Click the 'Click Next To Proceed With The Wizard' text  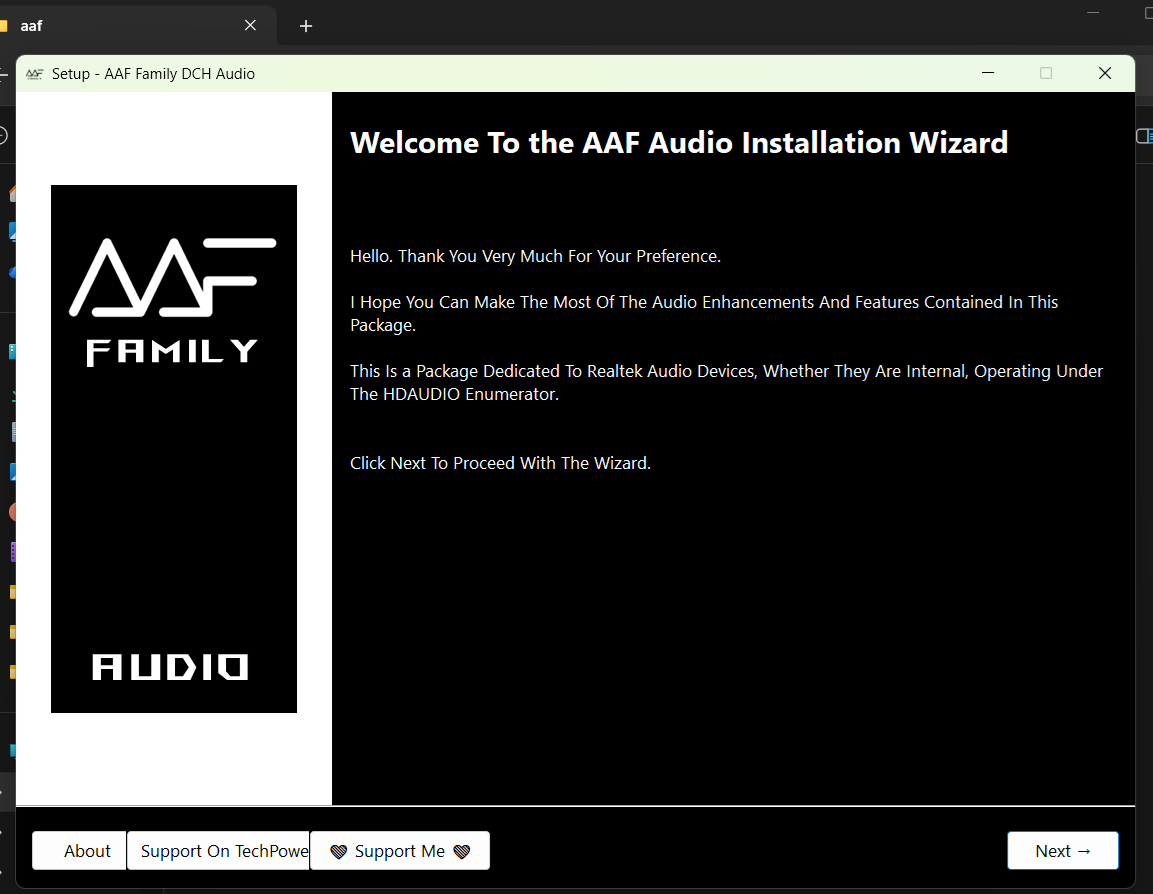[500, 463]
